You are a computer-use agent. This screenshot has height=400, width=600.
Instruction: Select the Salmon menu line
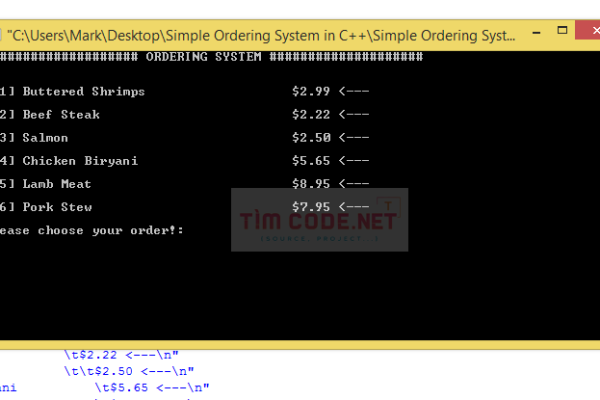point(184,137)
